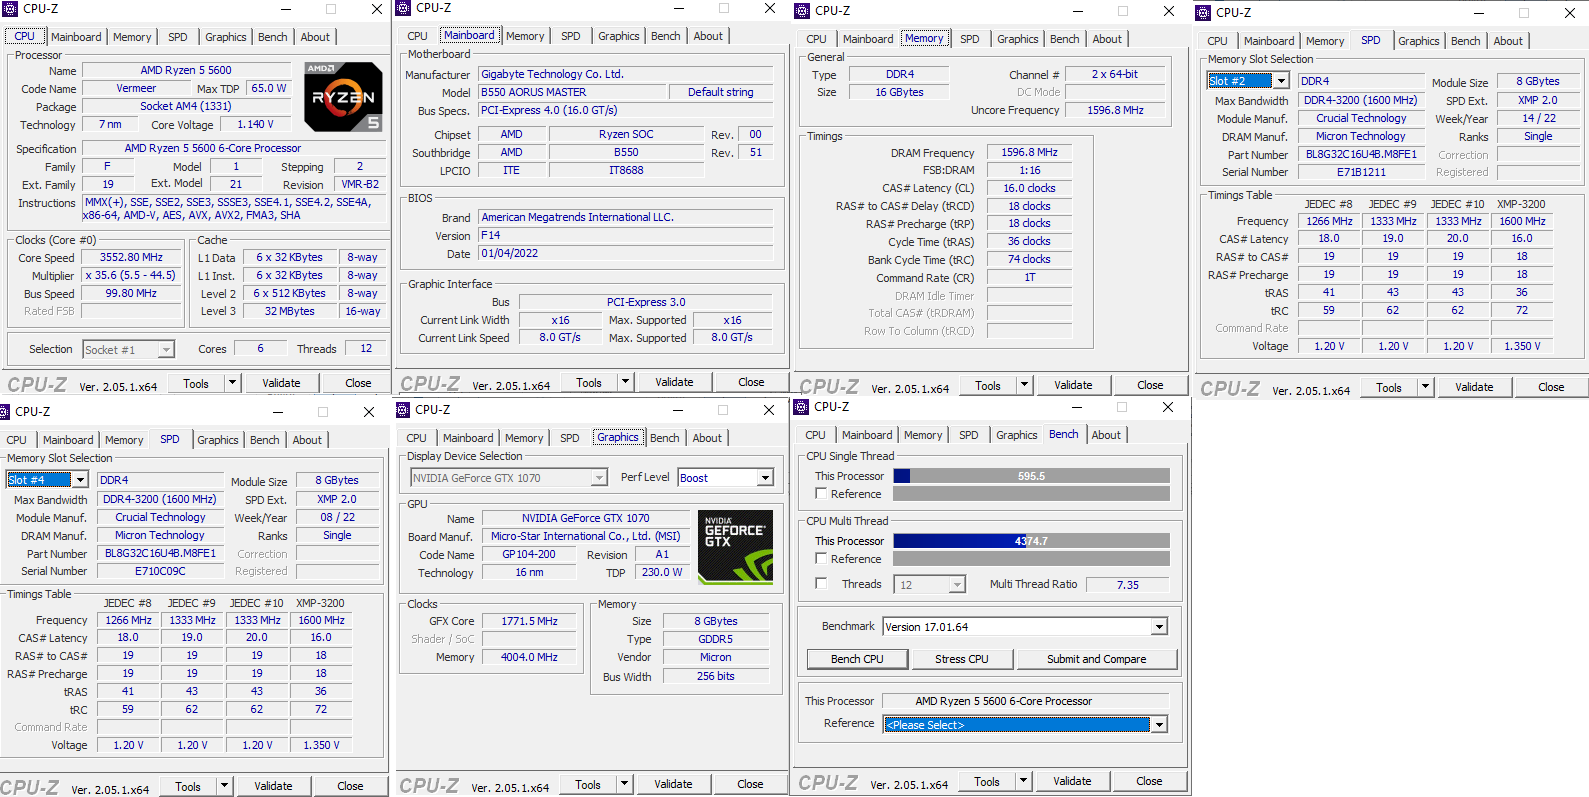Expand Tools arrow in the CPU tab window
Screen dimensions: 1589x797
pos(232,383)
